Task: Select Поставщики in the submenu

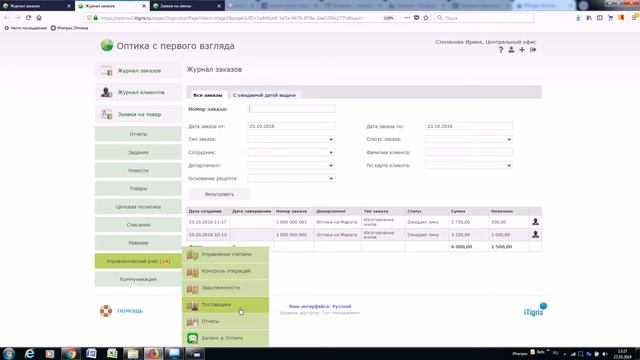Action: coord(225,304)
